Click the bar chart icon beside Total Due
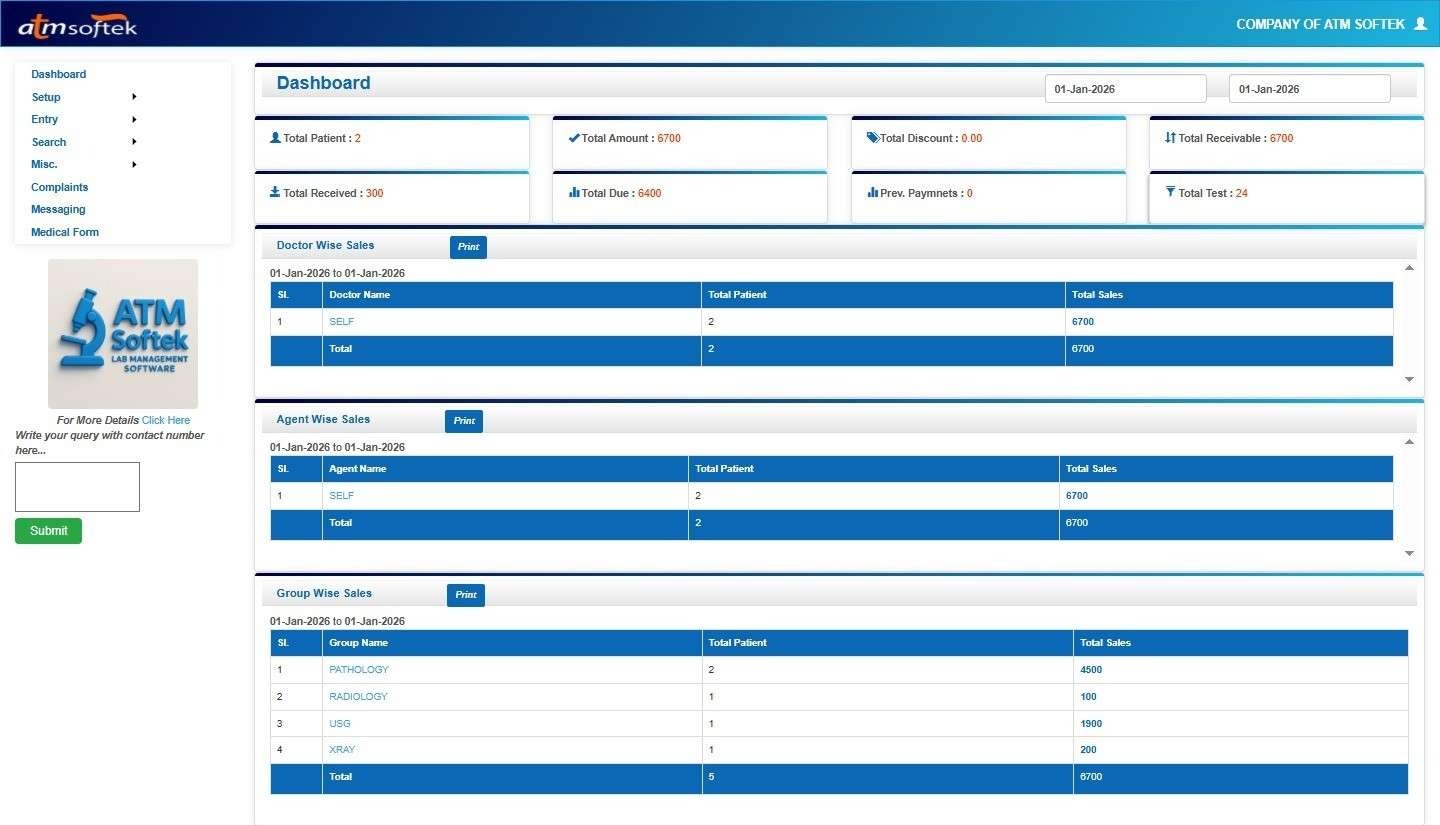The width and height of the screenshot is (1440, 825). point(573,192)
